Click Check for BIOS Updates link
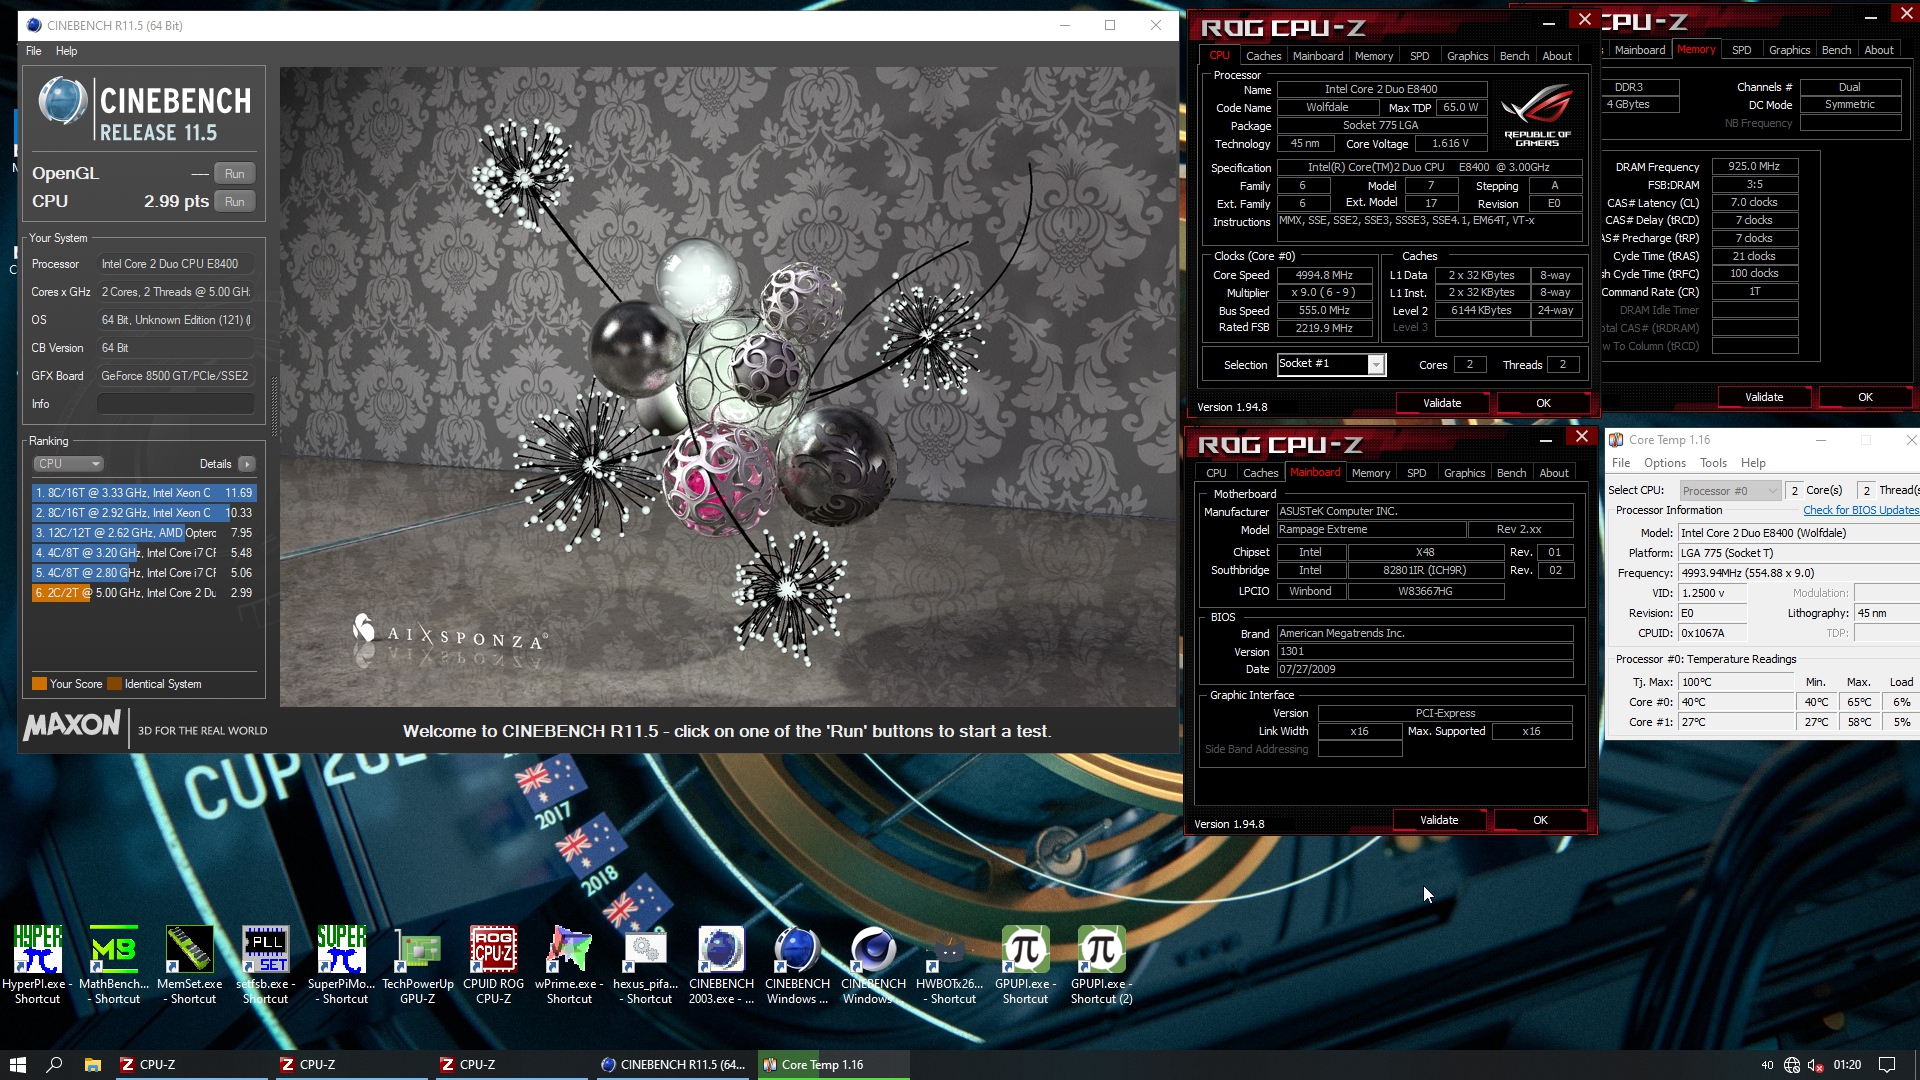The width and height of the screenshot is (1920, 1080). pyautogui.click(x=1860, y=510)
